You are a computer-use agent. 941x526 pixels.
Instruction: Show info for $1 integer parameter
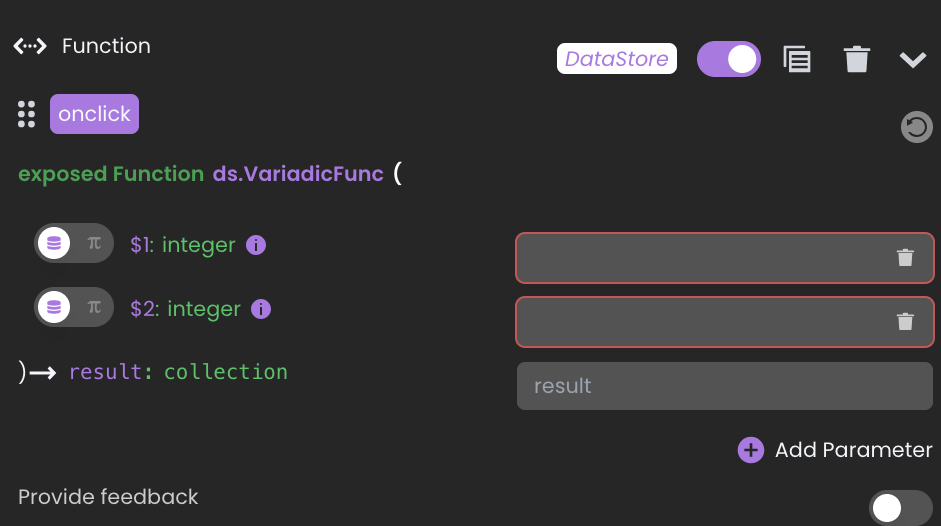tap(256, 245)
